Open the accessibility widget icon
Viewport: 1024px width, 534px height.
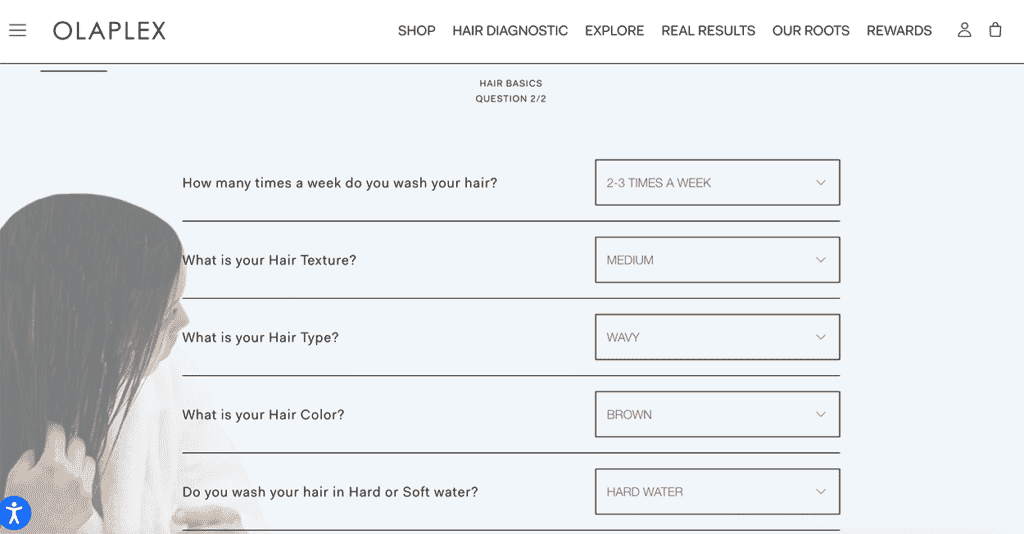[x=14, y=512]
